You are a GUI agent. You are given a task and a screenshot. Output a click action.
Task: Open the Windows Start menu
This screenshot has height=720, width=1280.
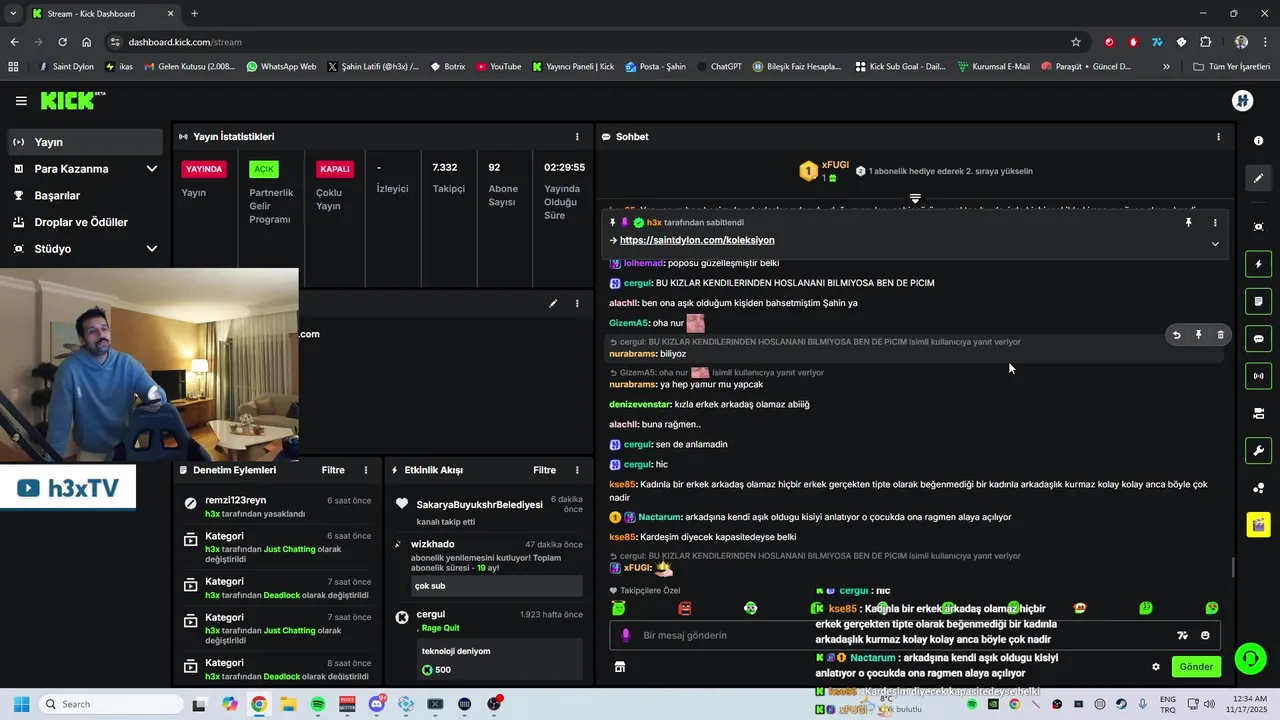pos(21,704)
